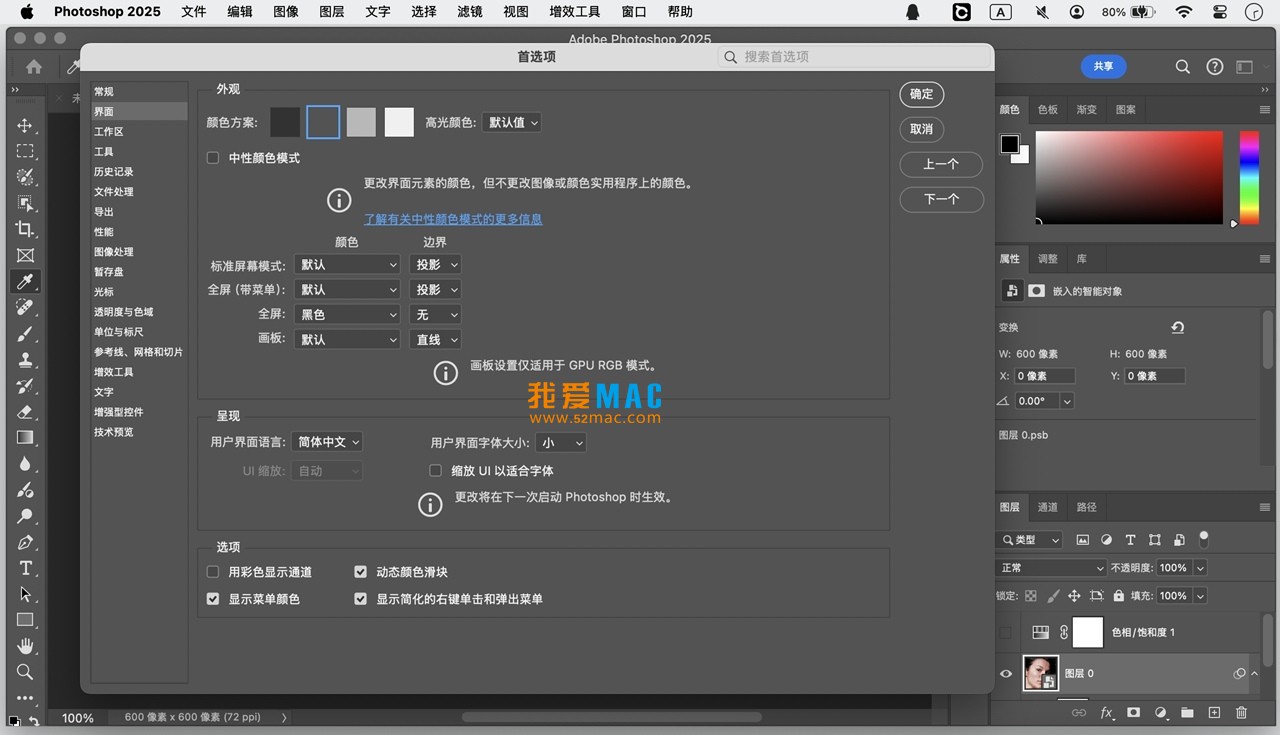Switch to the Channels panel tab

click(x=1047, y=507)
